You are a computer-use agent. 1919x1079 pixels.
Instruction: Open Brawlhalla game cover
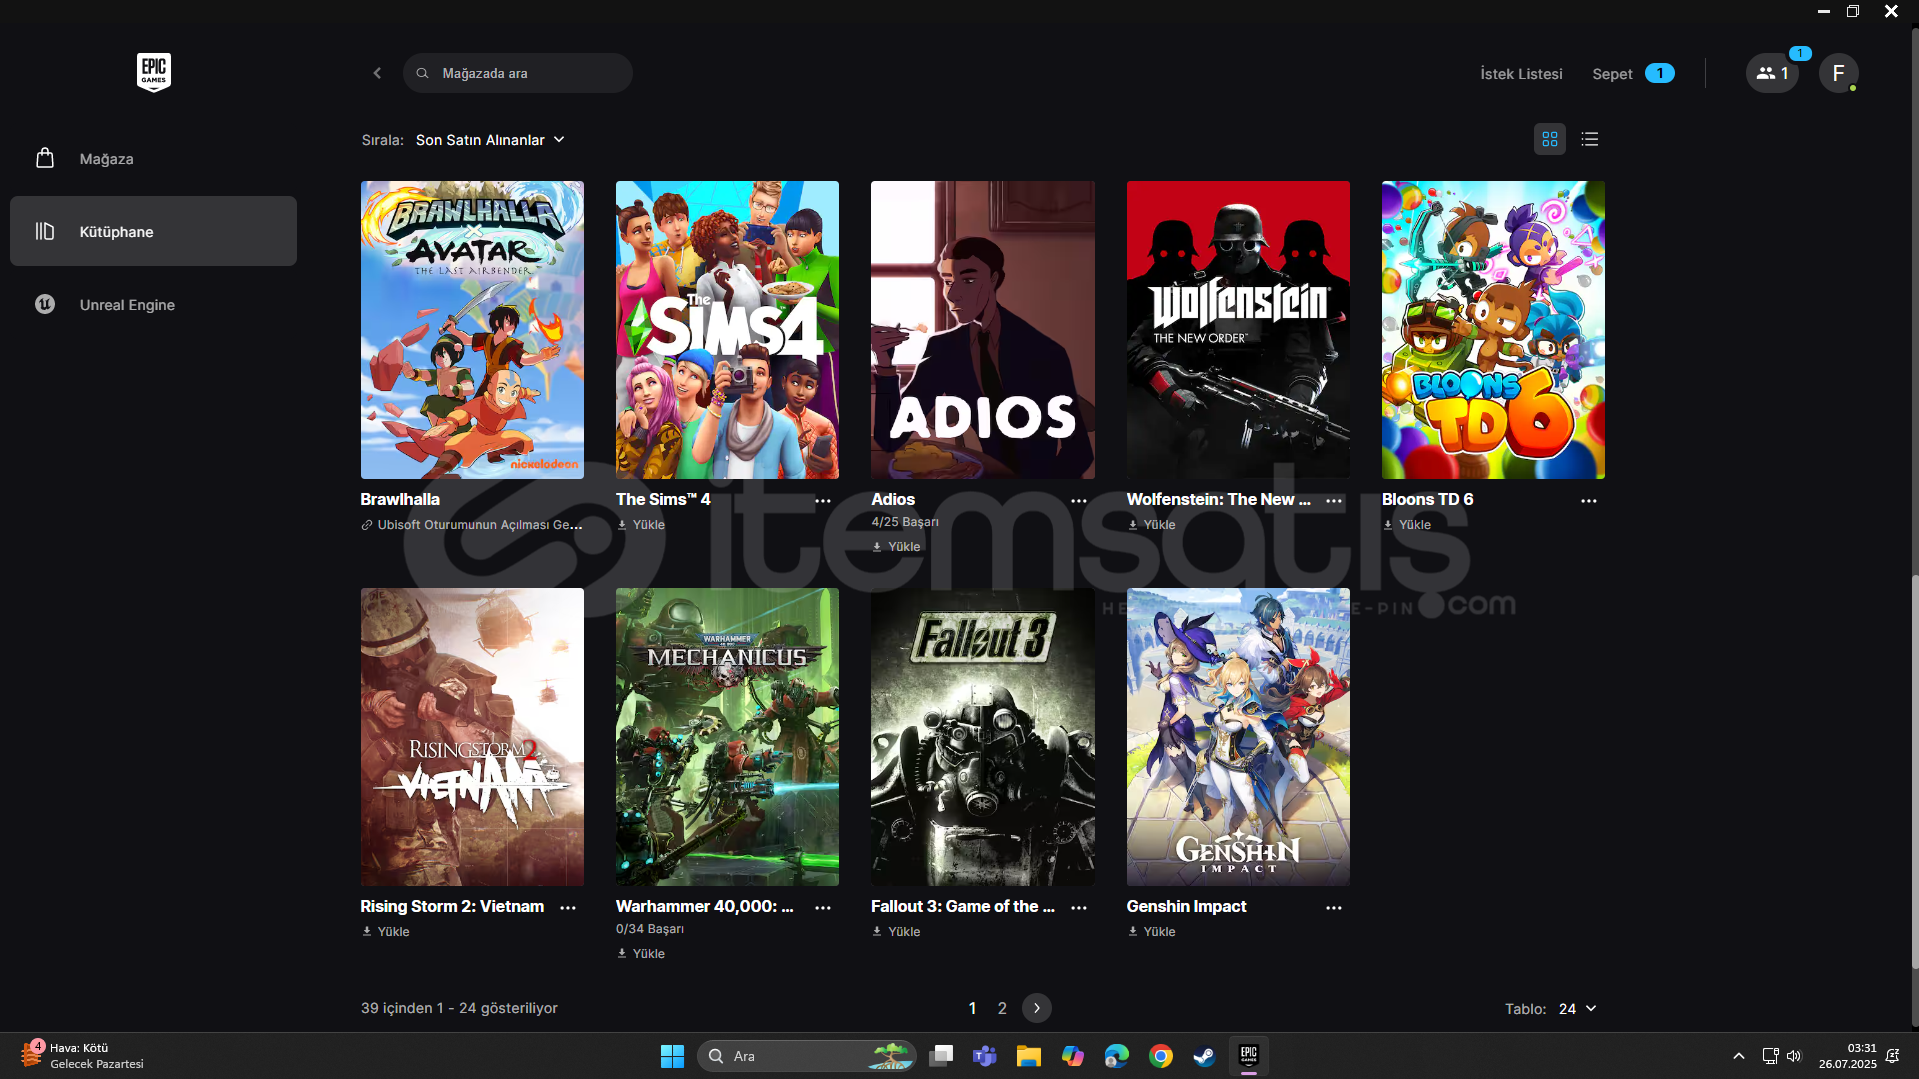(472, 330)
